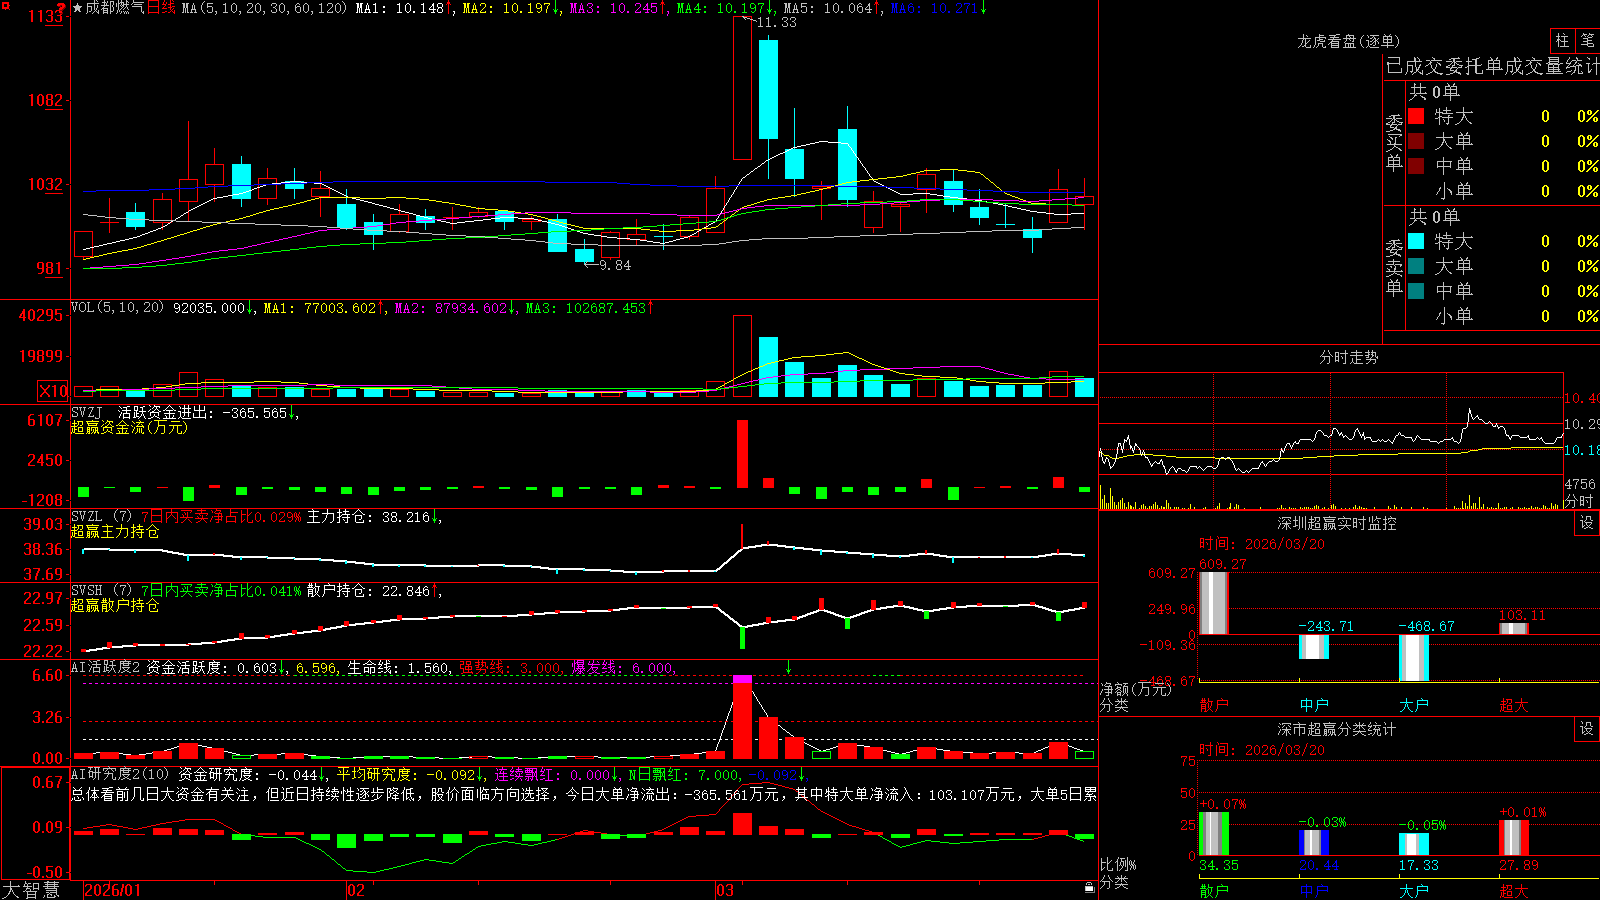The image size is (1600, 900).
Task: Click the 龙虎看盘(逐单) panel title
Action: point(1348,41)
